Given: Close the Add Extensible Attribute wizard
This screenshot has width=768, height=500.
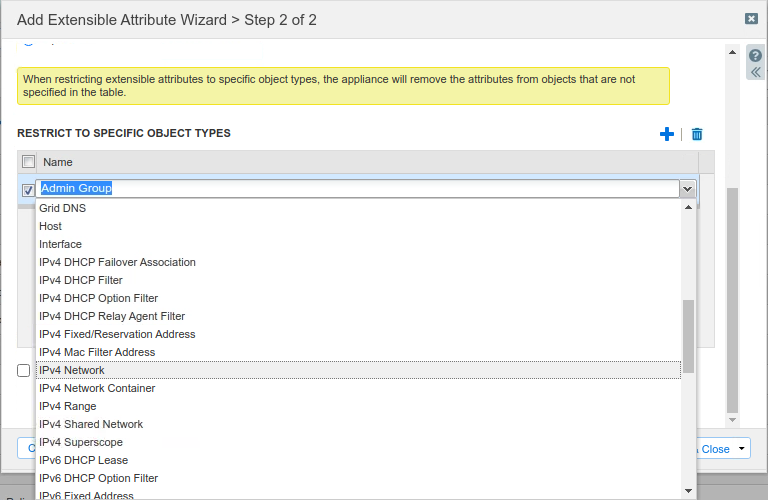Looking at the screenshot, I should tap(751, 18).
